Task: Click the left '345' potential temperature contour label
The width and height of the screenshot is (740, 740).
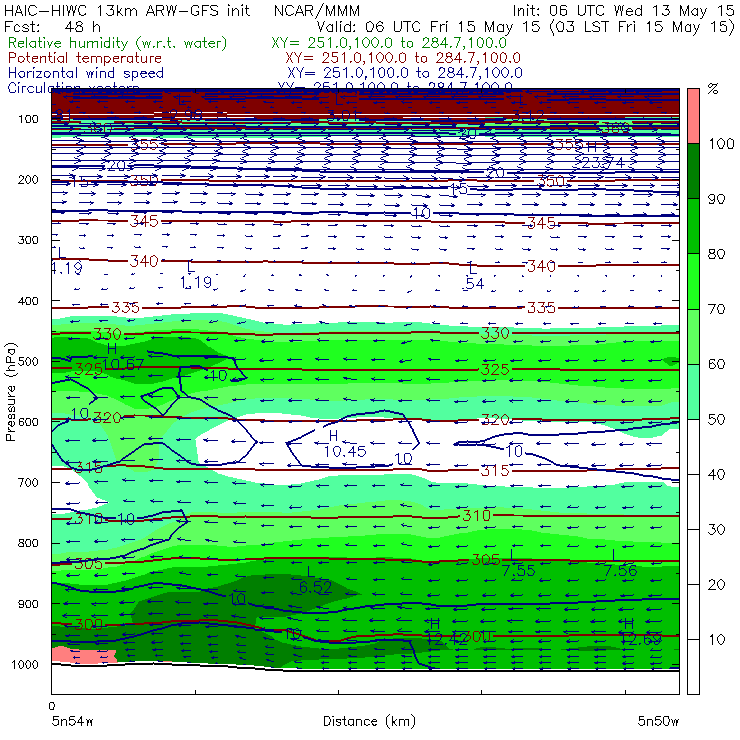Action: 144,221
